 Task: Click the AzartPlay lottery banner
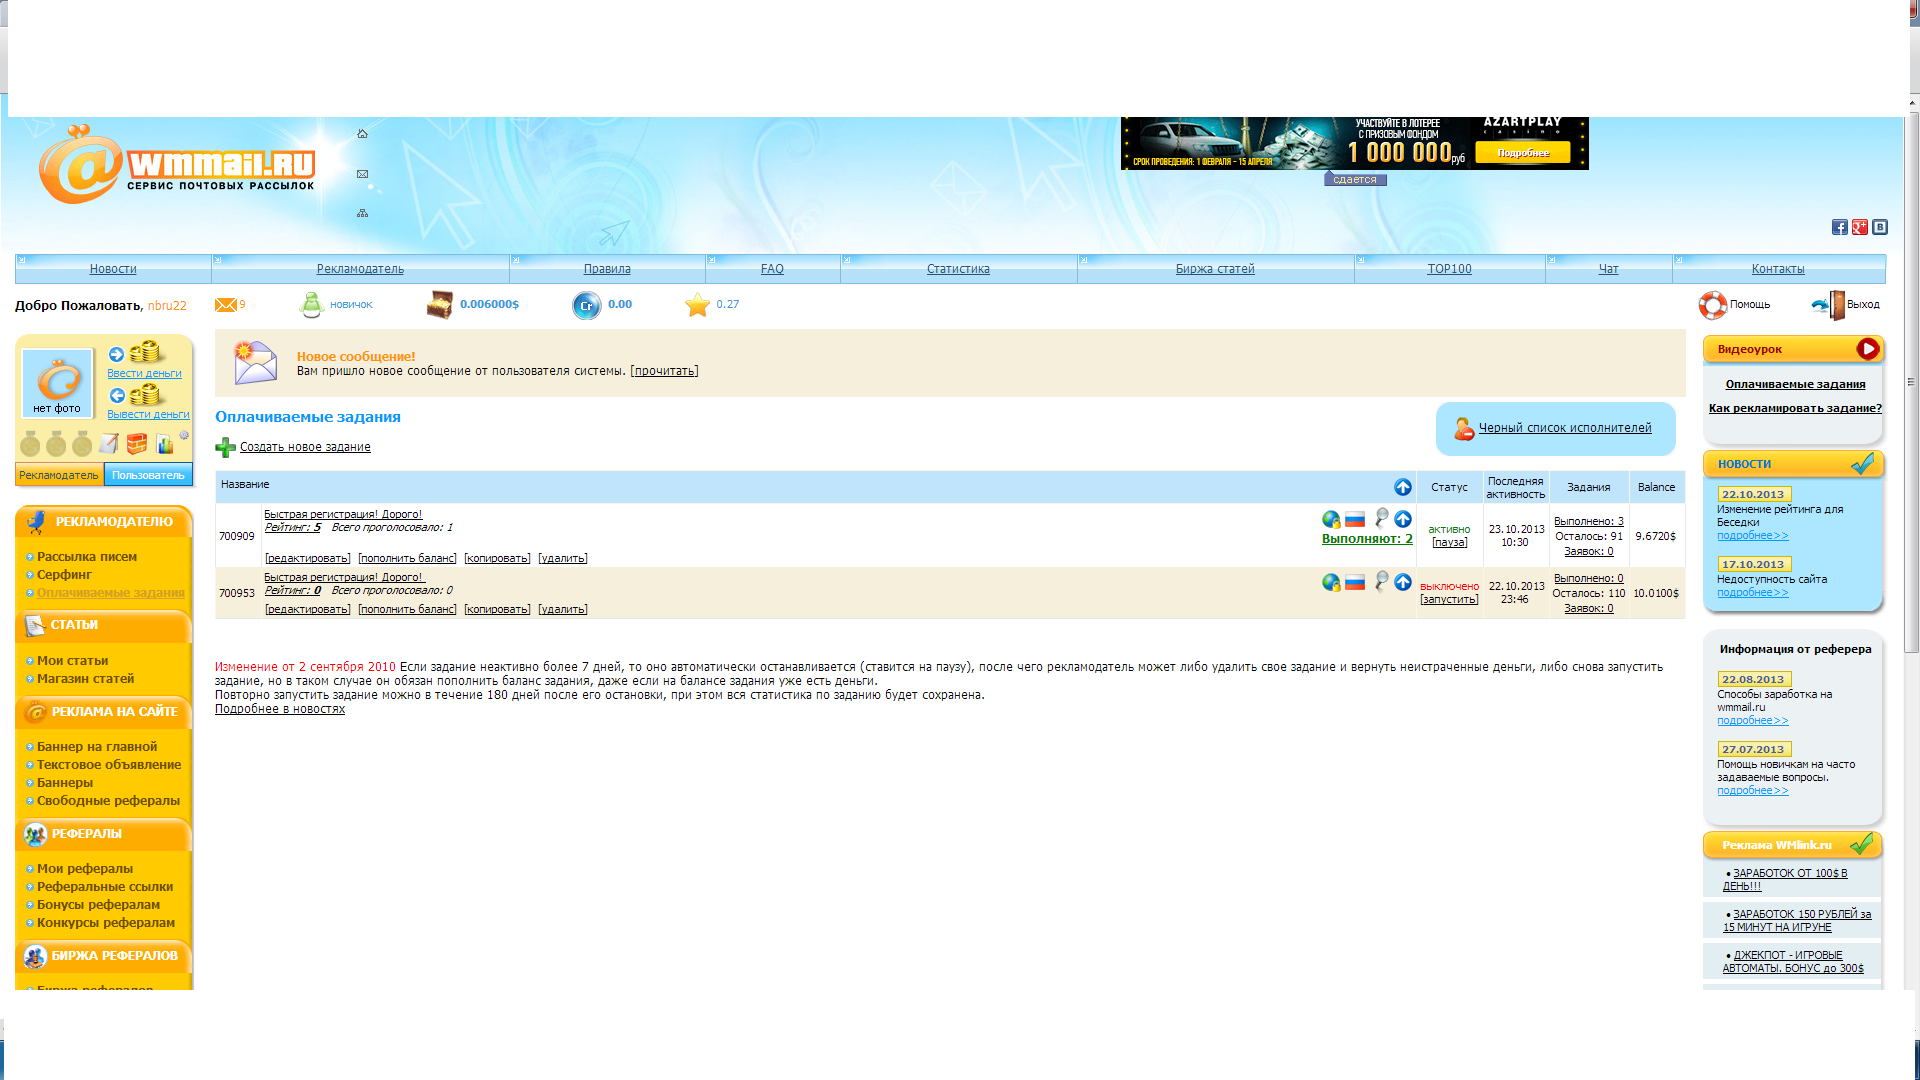[x=1354, y=143]
